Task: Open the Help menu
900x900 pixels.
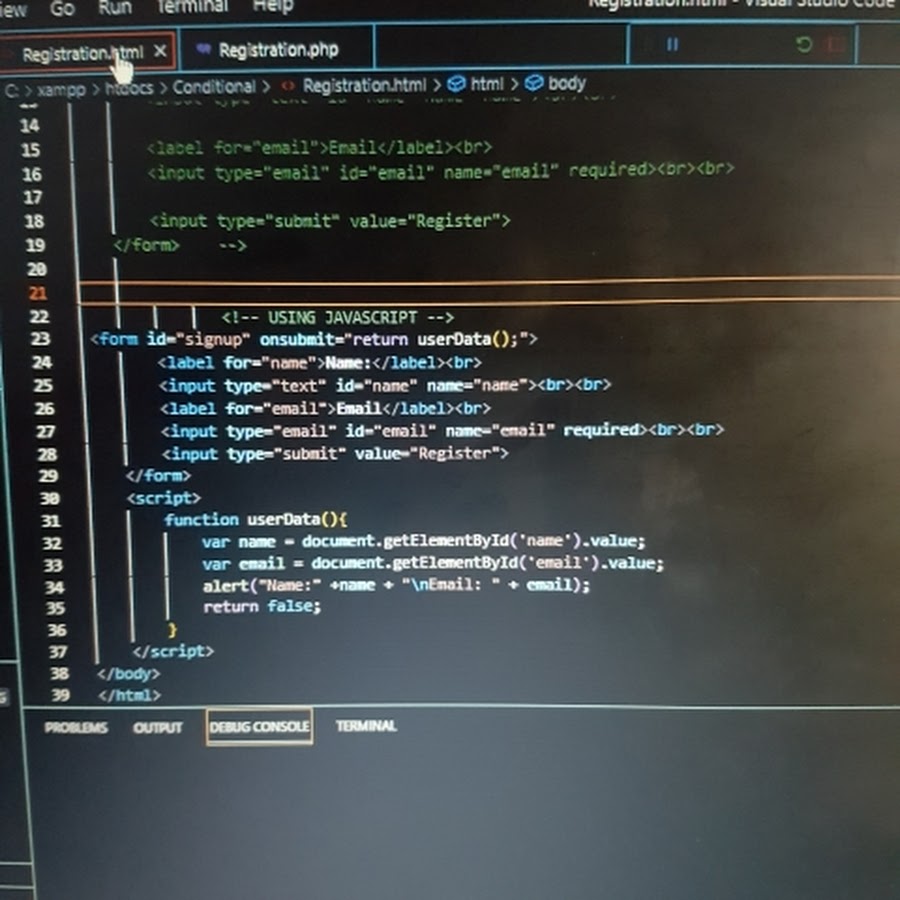Action: pyautogui.click(x=273, y=6)
